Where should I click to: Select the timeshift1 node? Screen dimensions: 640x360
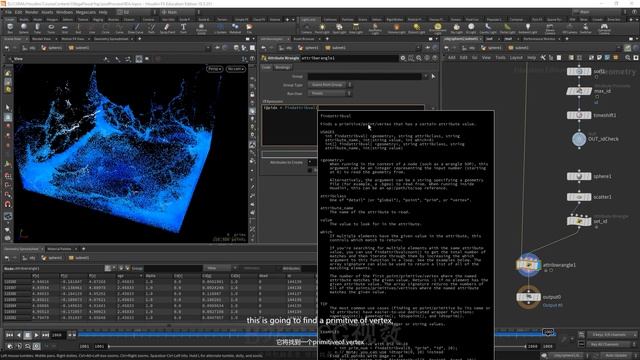pos(579,115)
